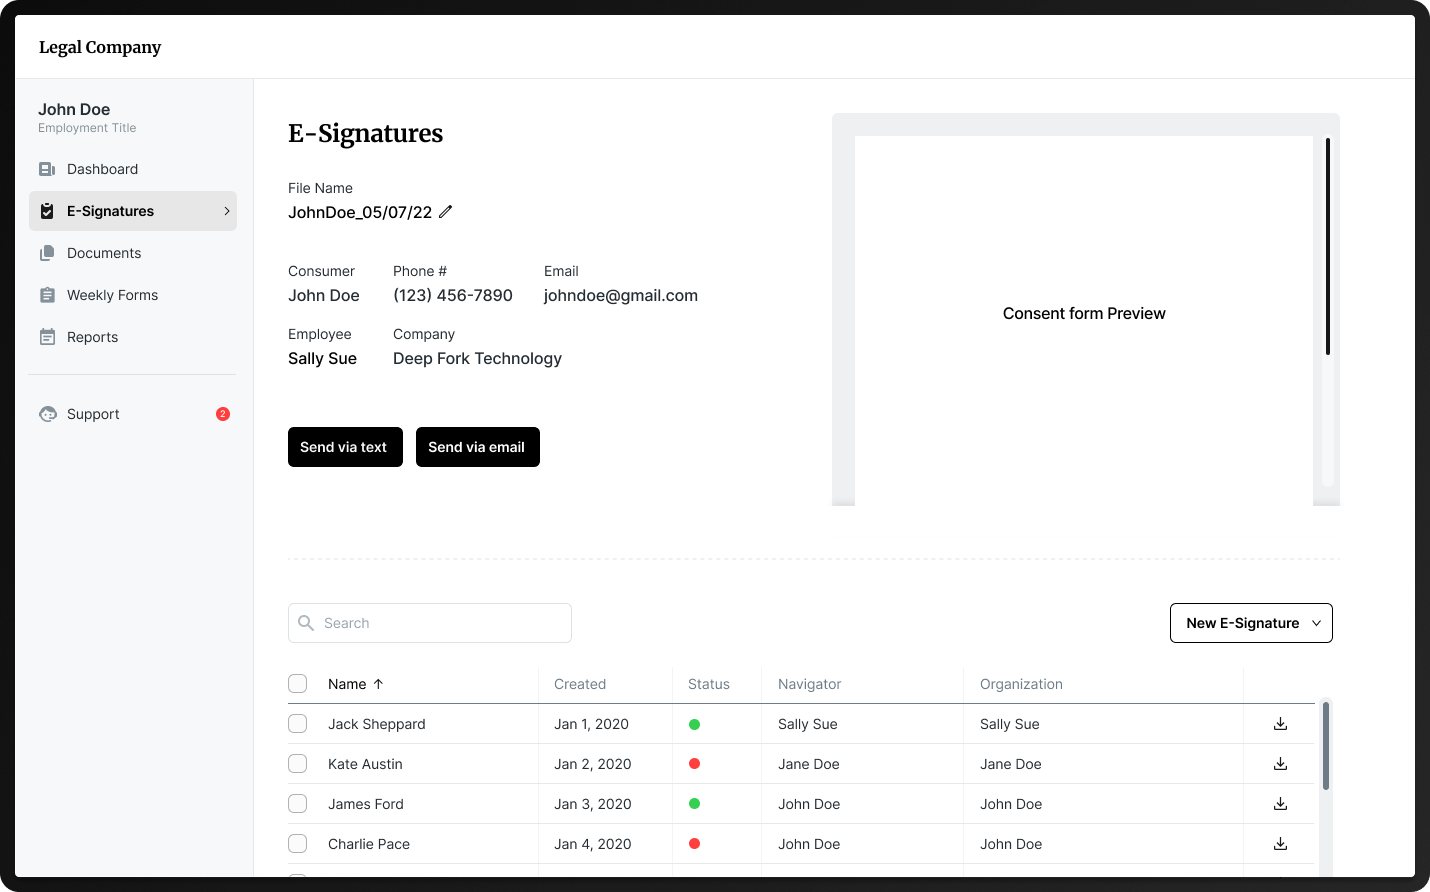Open Support from the sidebar
The width and height of the screenshot is (1430, 892).
pos(133,414)
